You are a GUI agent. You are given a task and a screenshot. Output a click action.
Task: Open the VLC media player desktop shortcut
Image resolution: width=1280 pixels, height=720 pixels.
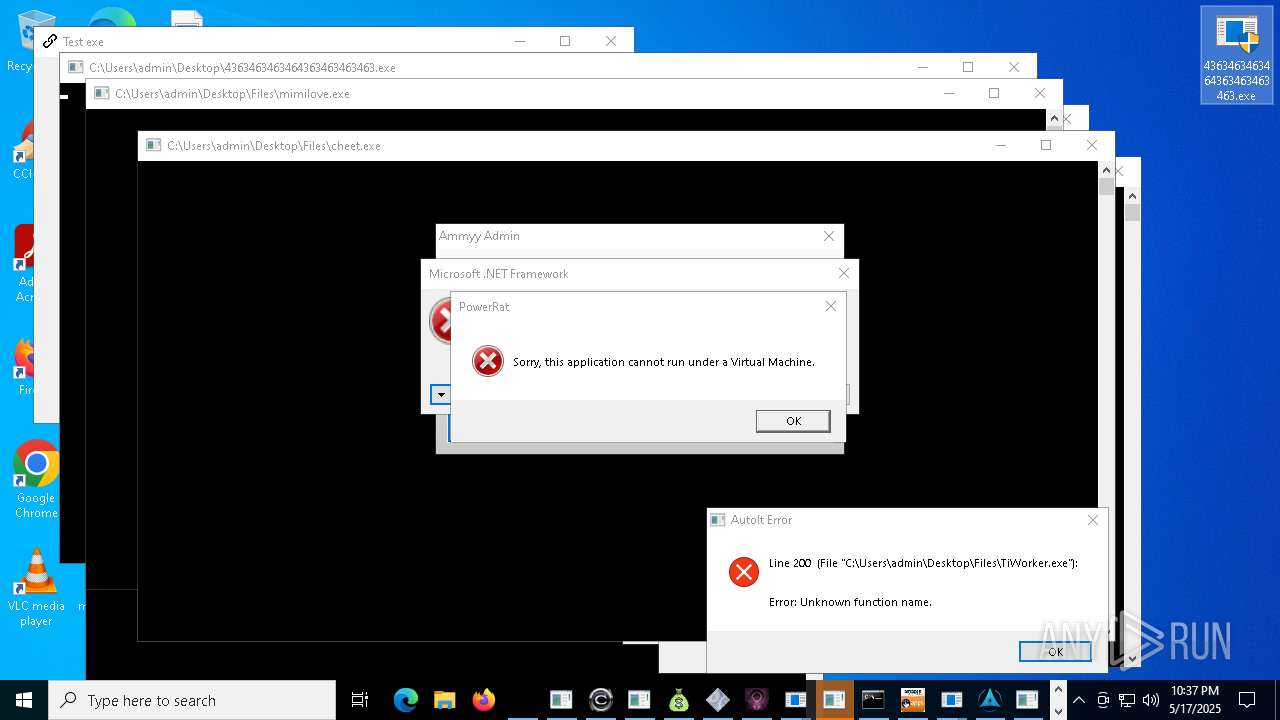36,588
